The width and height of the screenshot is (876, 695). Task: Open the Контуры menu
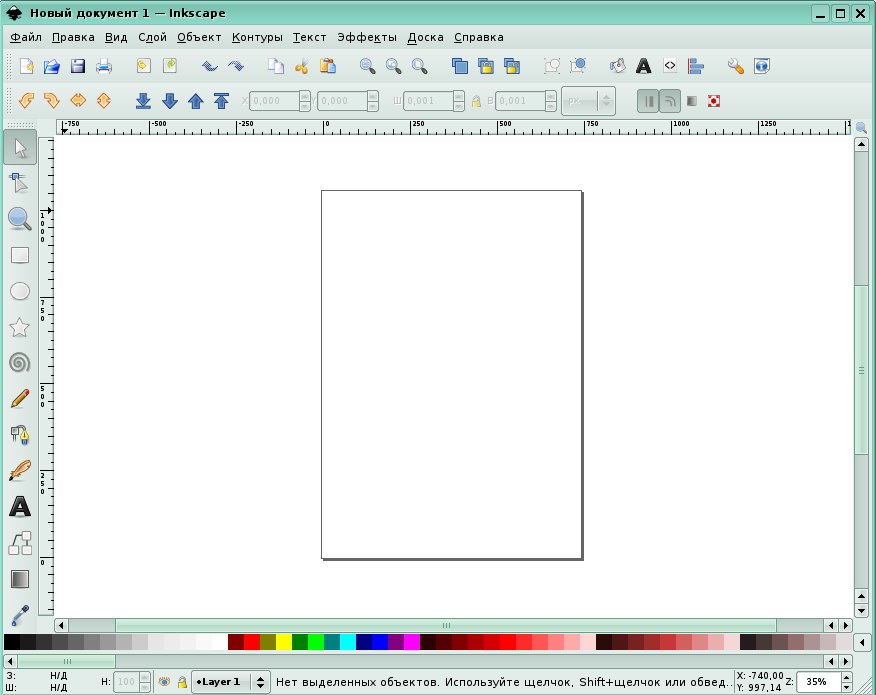257,37
